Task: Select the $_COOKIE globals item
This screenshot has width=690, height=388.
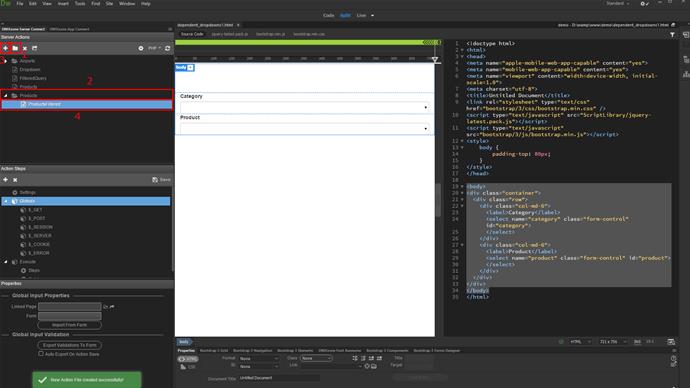Action: 39,245
